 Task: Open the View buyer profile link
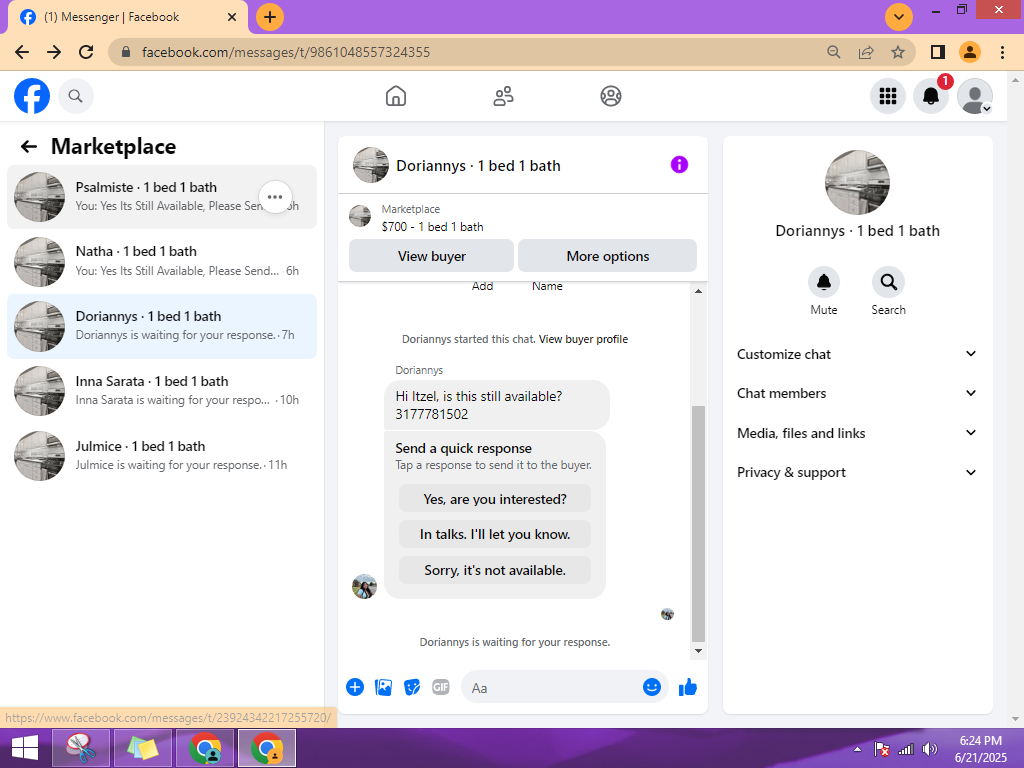tap(583, 339)
